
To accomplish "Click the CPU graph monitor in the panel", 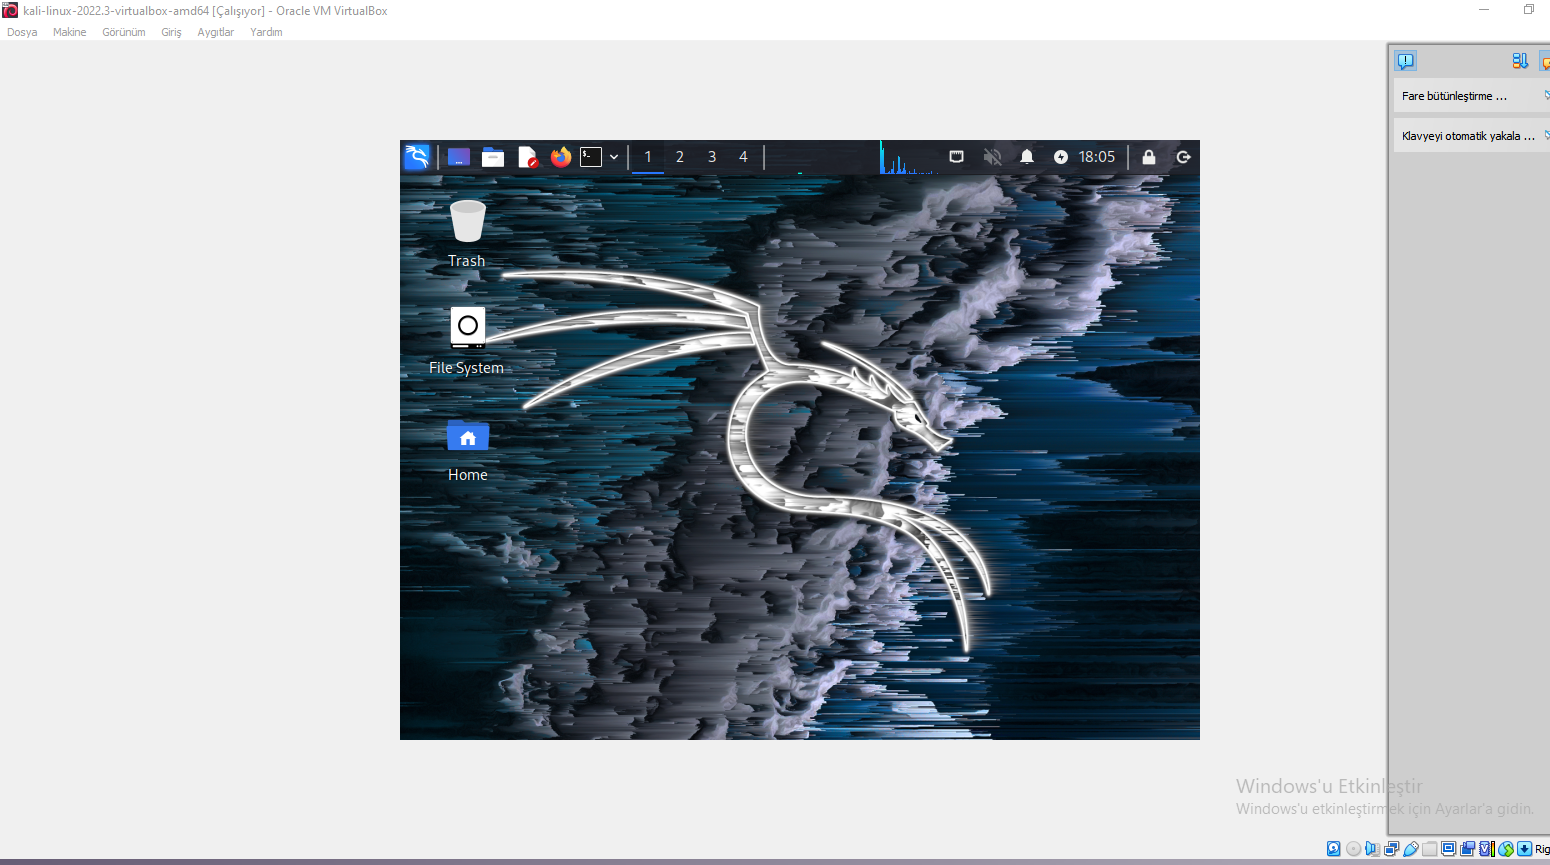I will pos(907,157).
